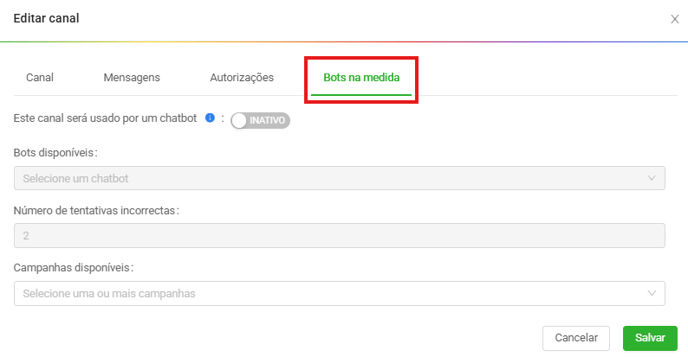688x363 pixels.
Task: Focus the Número de tentativas incorrectas field
Action: [x=339, y=236]
